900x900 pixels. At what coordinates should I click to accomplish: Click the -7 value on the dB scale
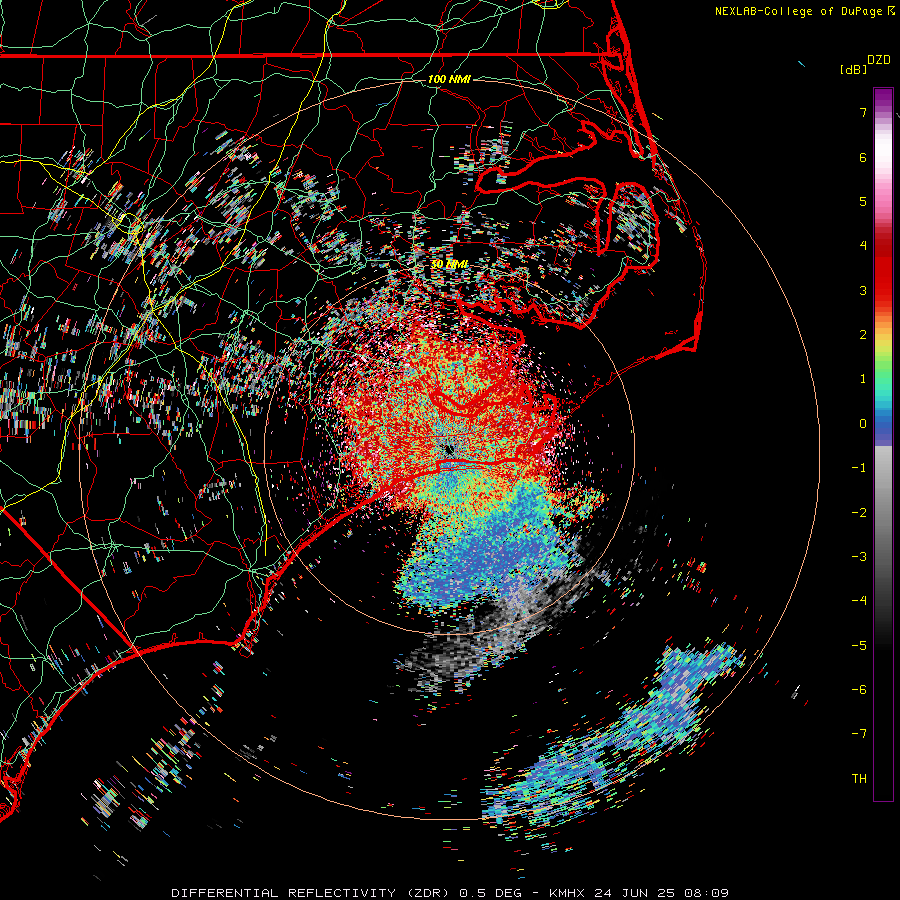[x=859, y=734]
